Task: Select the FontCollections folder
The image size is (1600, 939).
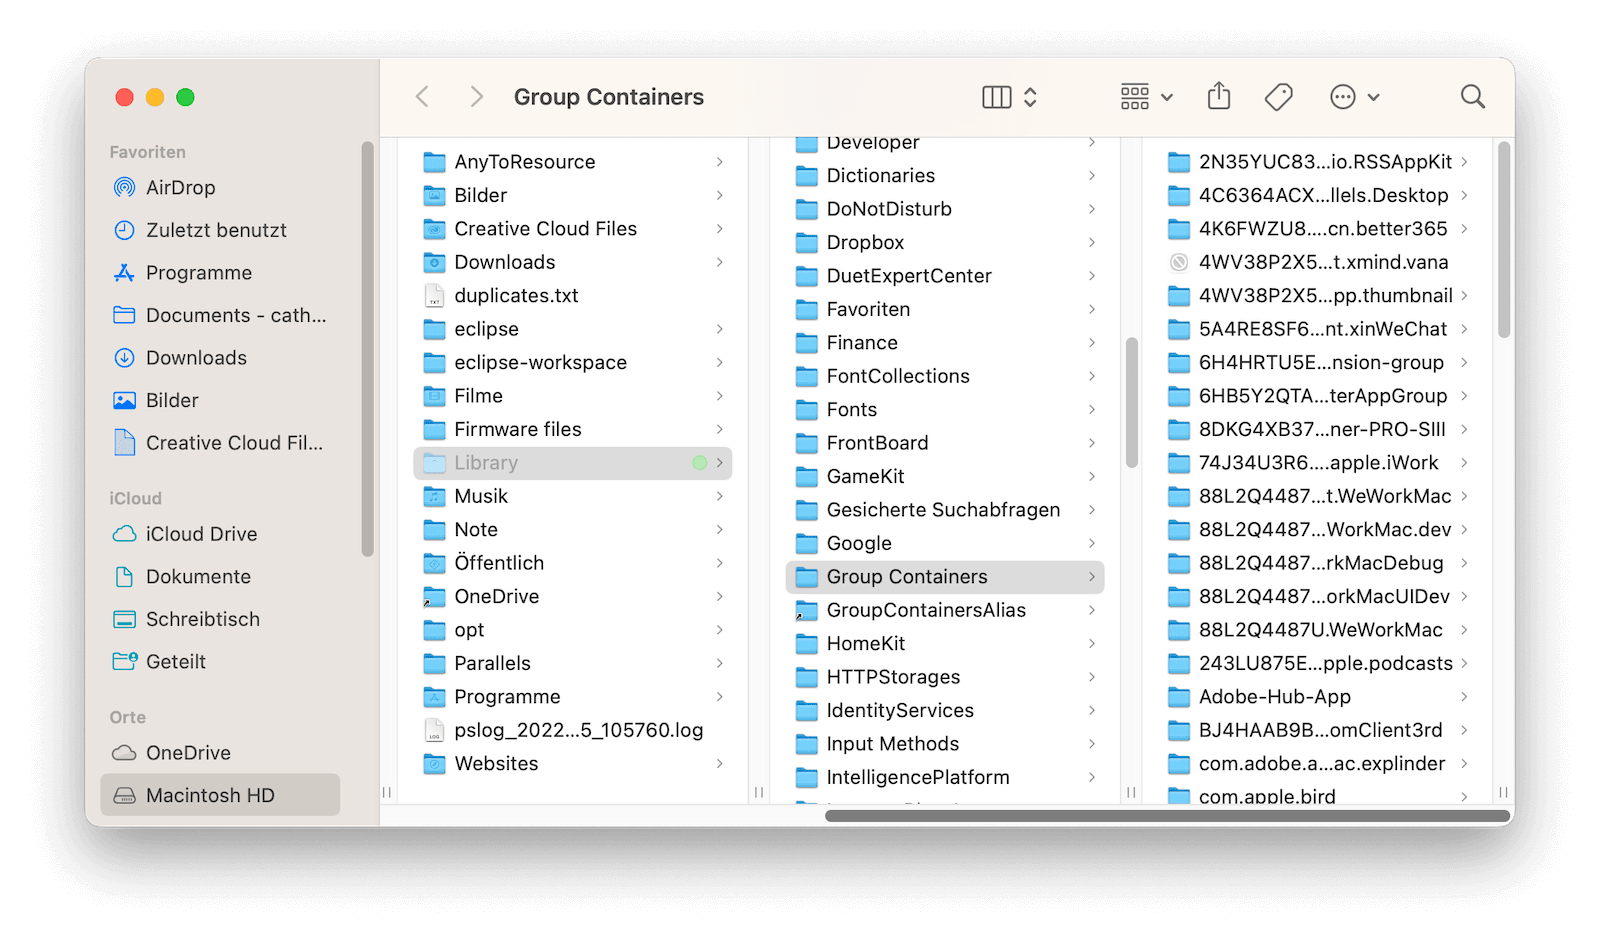Action: coord(945,376)
